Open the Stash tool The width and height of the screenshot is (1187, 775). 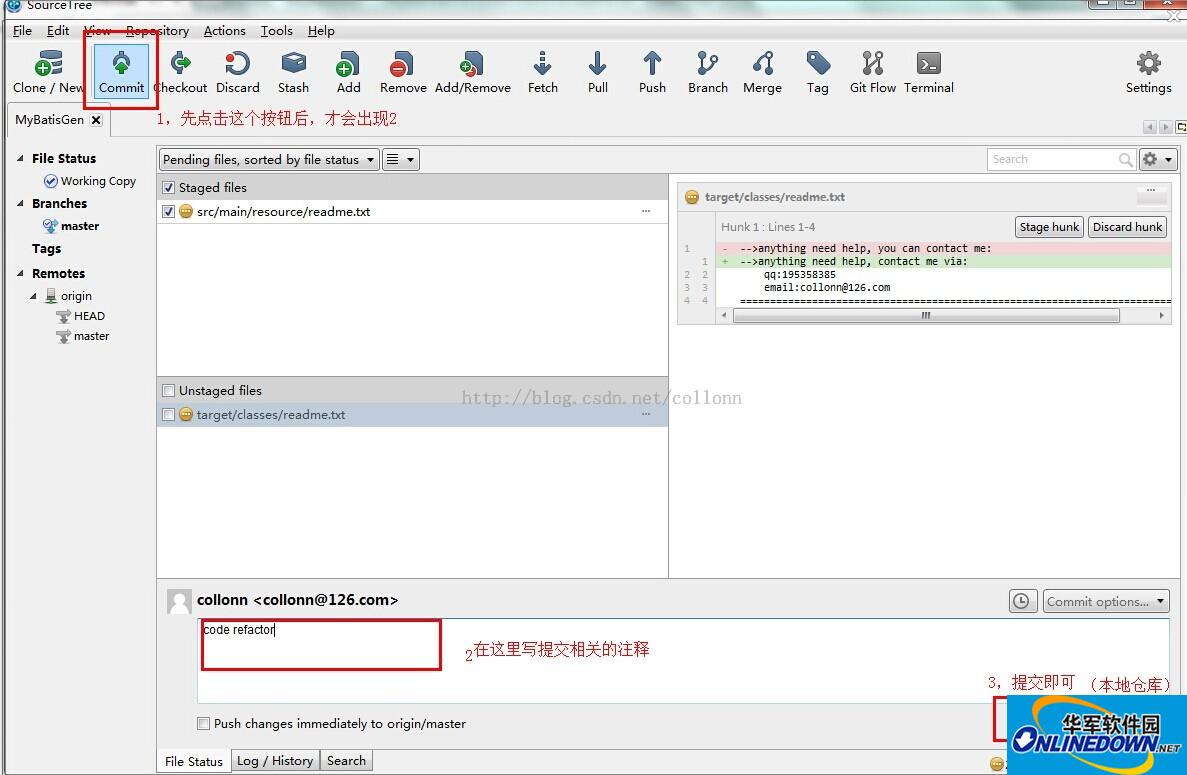pos(293,72)
